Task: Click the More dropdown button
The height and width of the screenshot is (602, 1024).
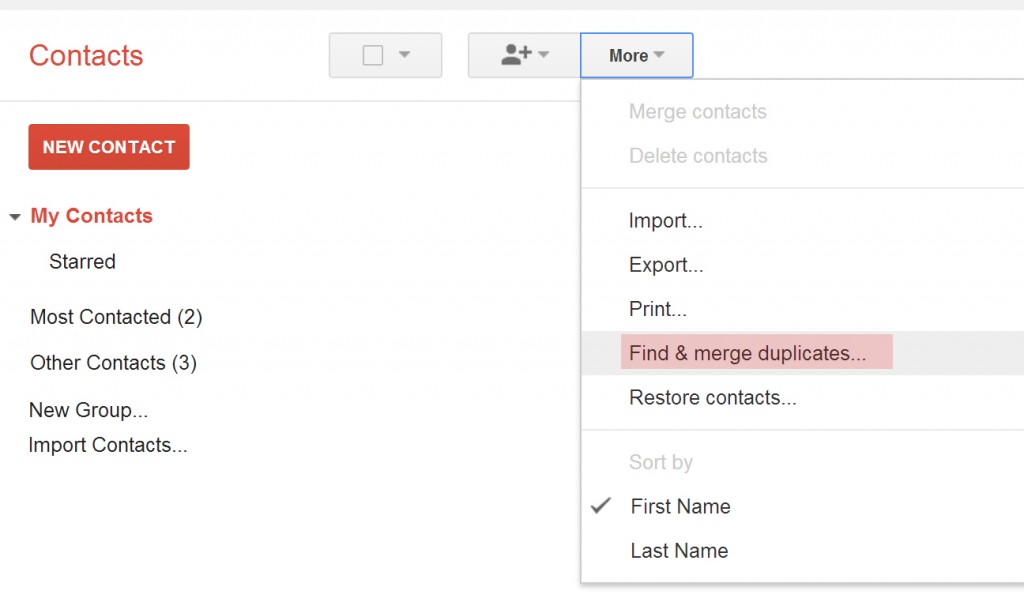Action: [636, 56]
